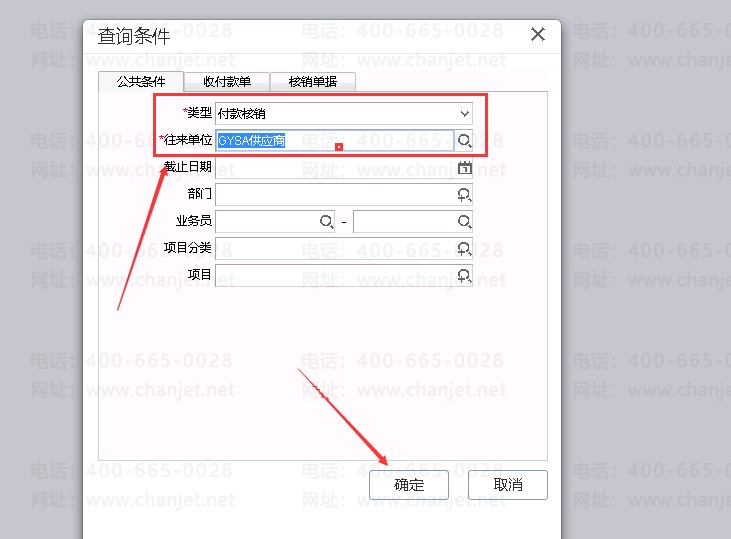Open the 付款核销 type combo box
This screenshot has width=731, height=539.
point(344,114)
